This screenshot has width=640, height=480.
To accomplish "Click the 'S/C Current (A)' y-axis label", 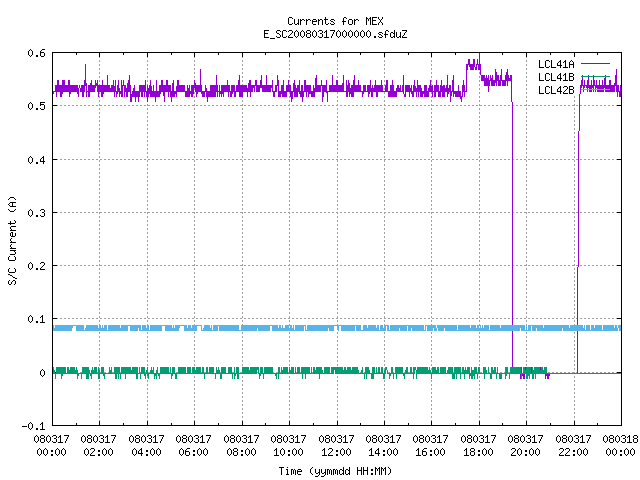I will tap(13, 241).
